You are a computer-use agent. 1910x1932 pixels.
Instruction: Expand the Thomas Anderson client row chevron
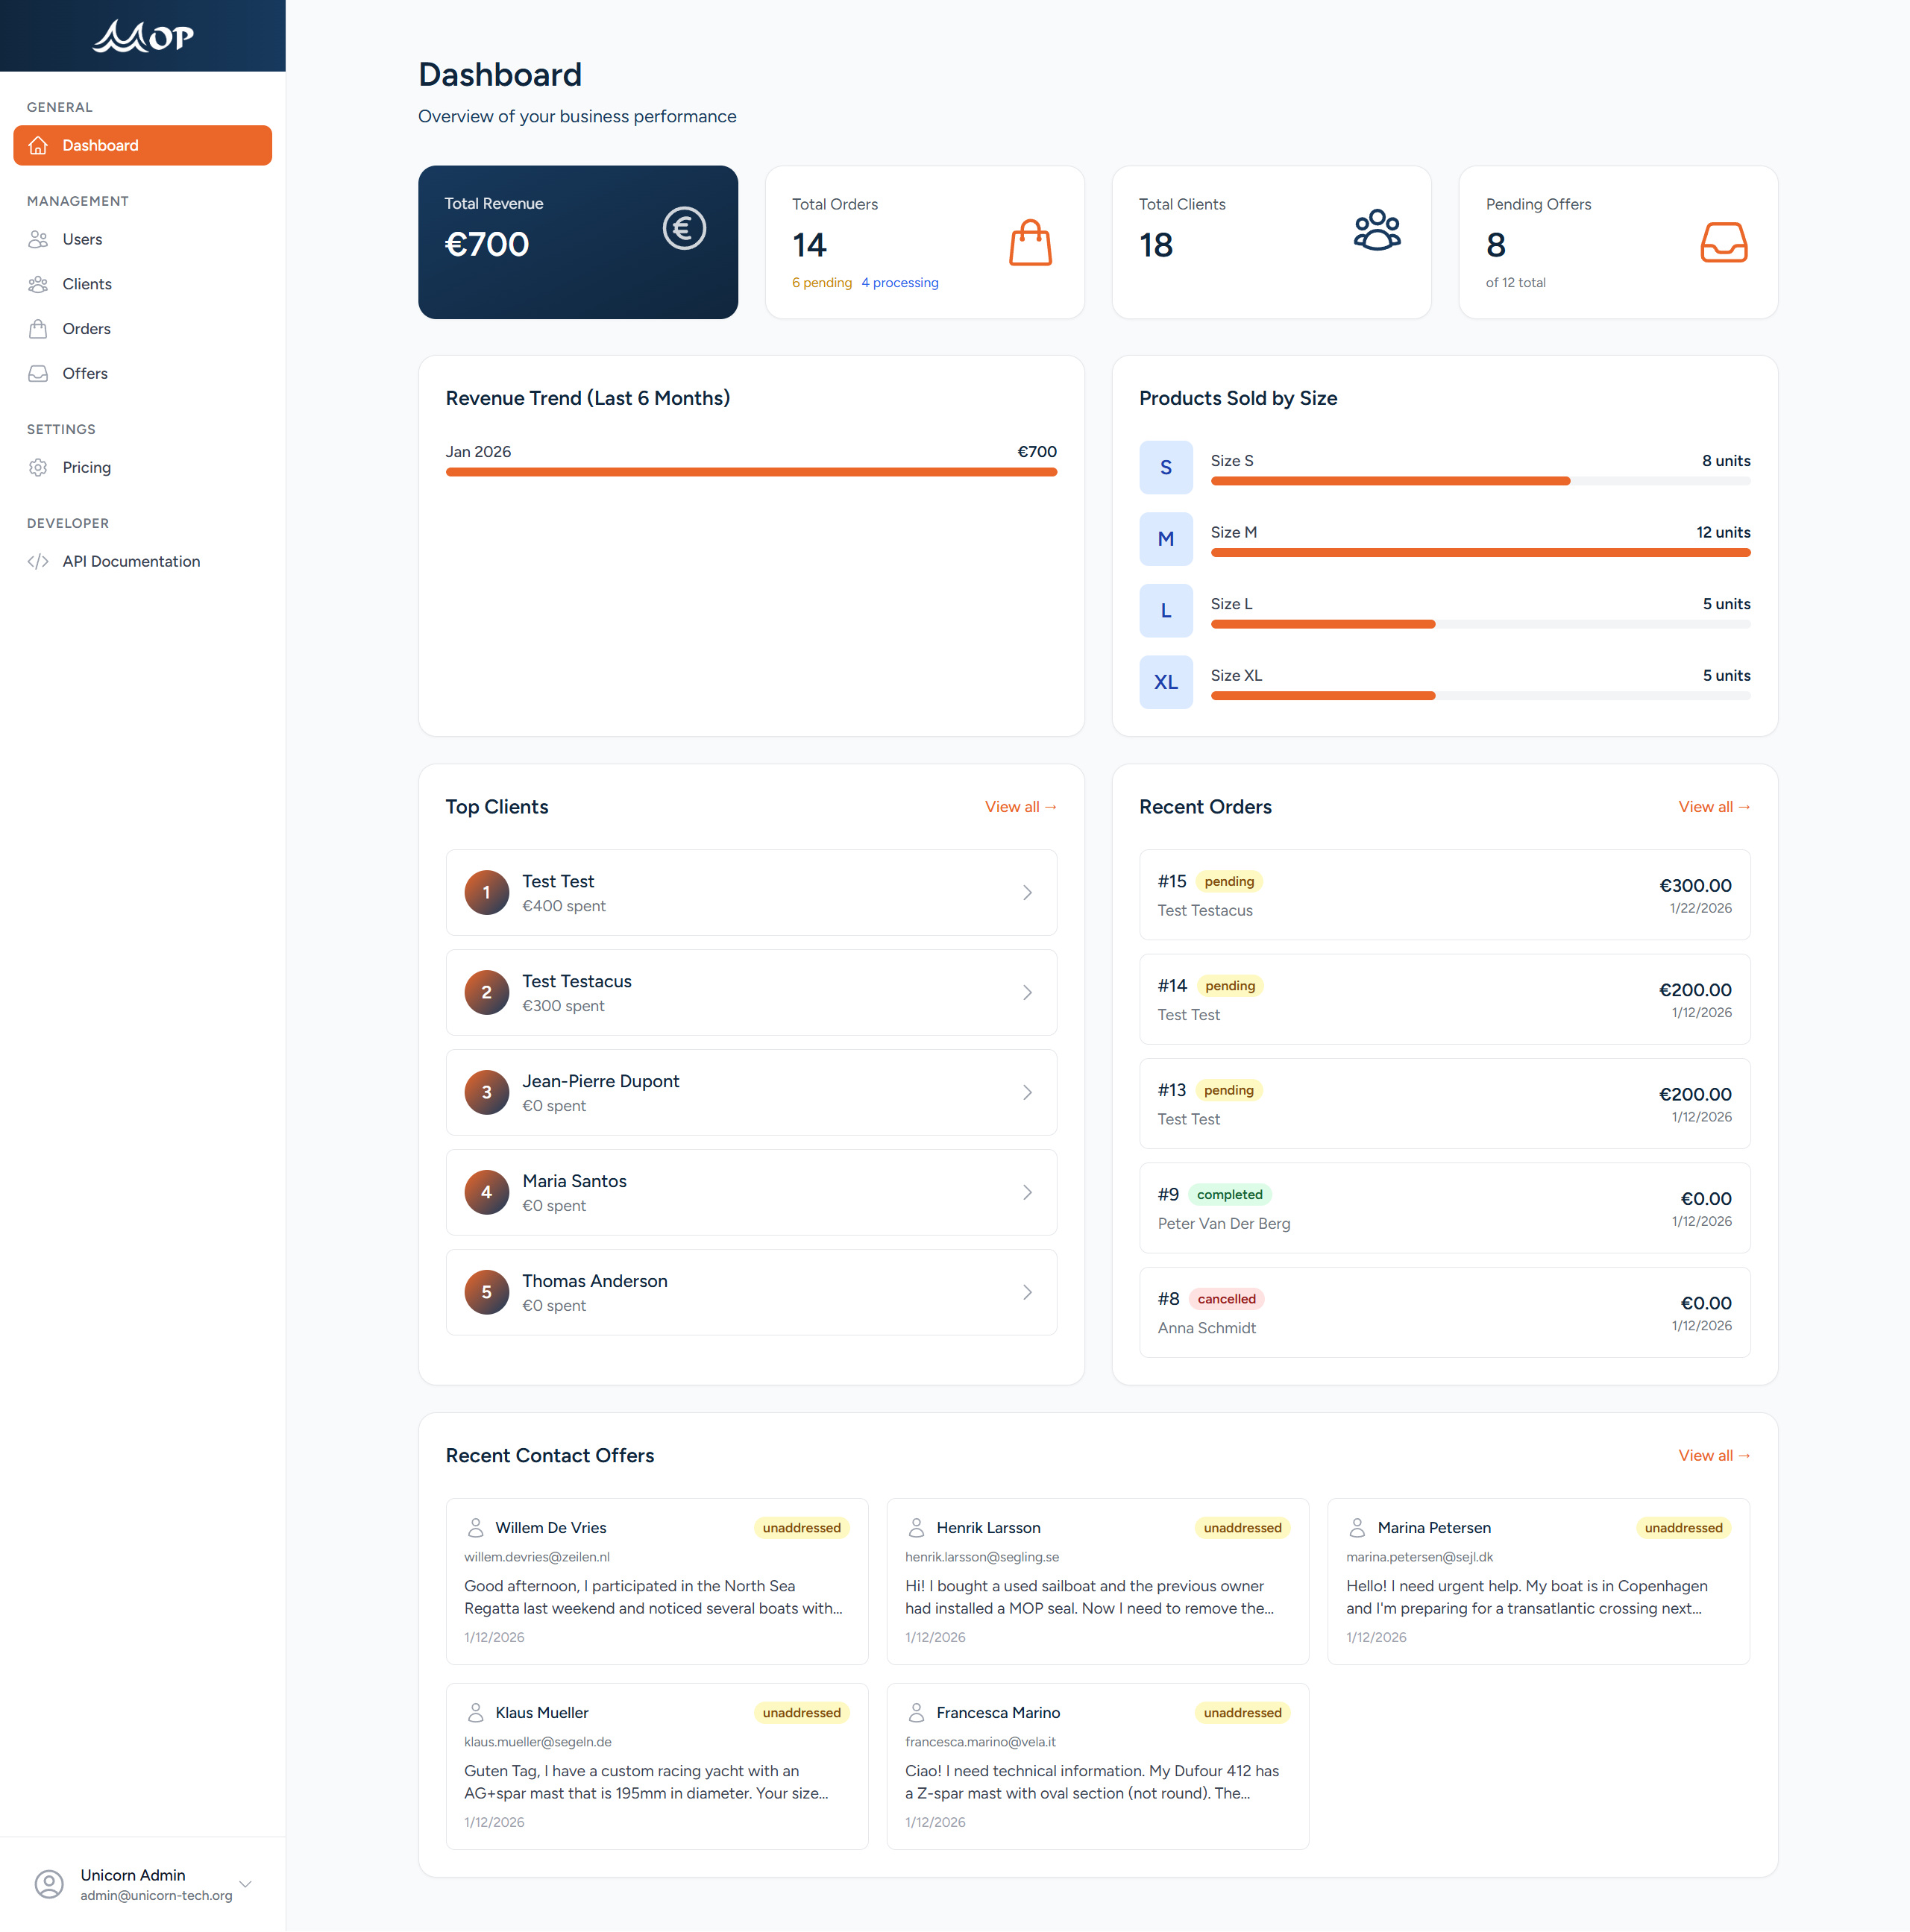pos(1027,1292)
